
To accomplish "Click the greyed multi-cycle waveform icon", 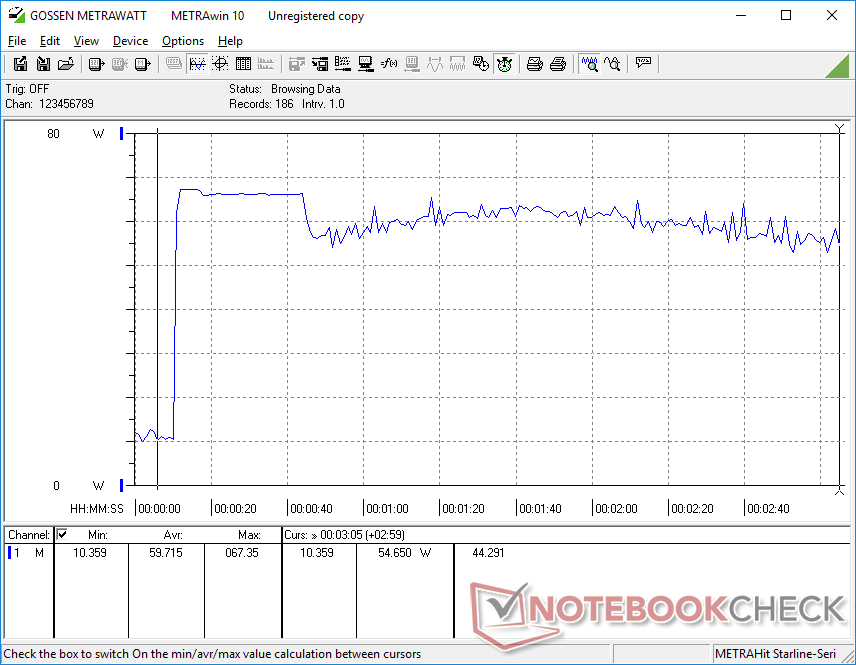I will (457, 64).
